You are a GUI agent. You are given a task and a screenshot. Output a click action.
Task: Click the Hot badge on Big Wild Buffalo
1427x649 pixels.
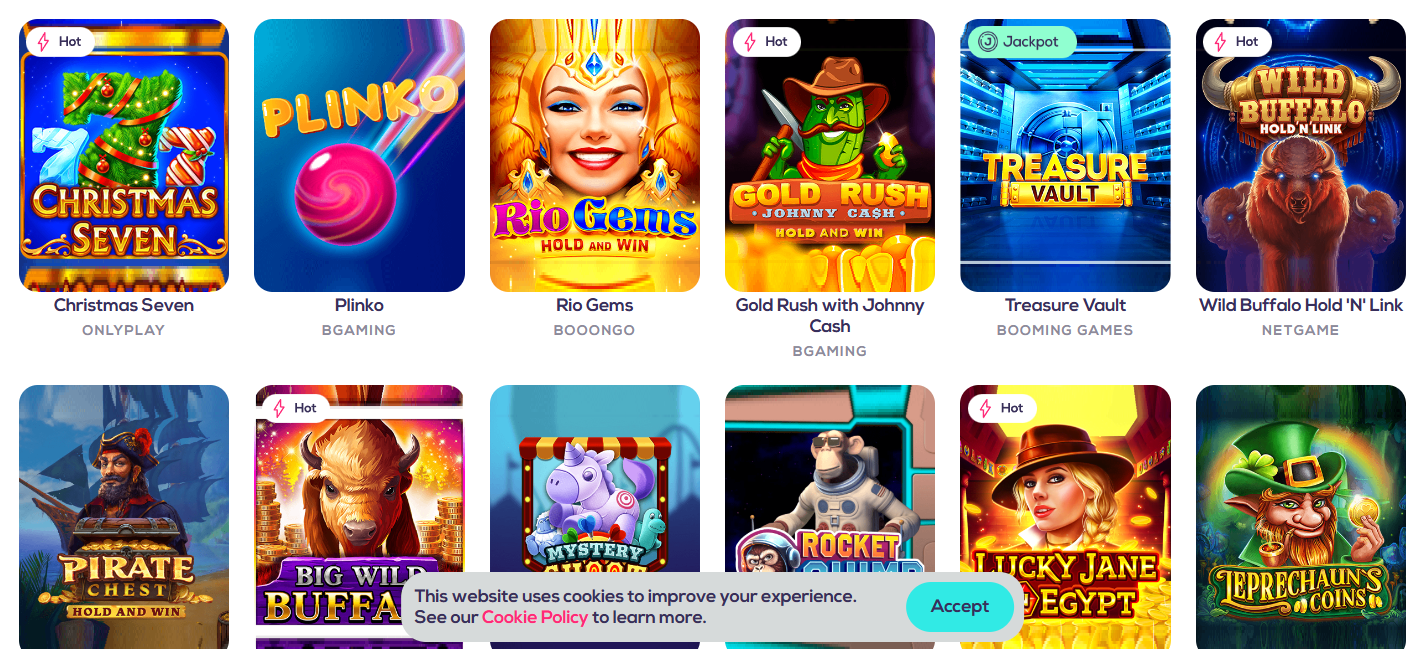[296, 408]
